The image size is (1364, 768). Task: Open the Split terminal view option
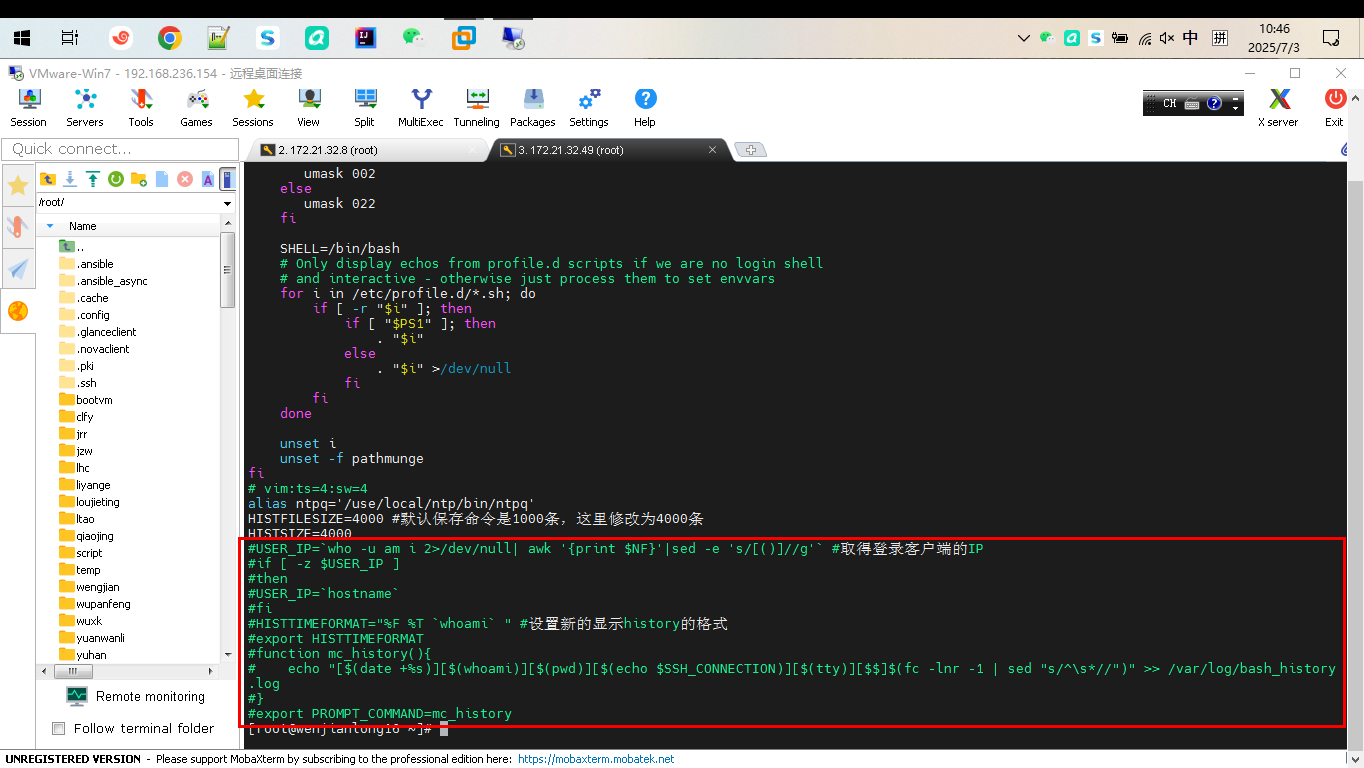364,108
